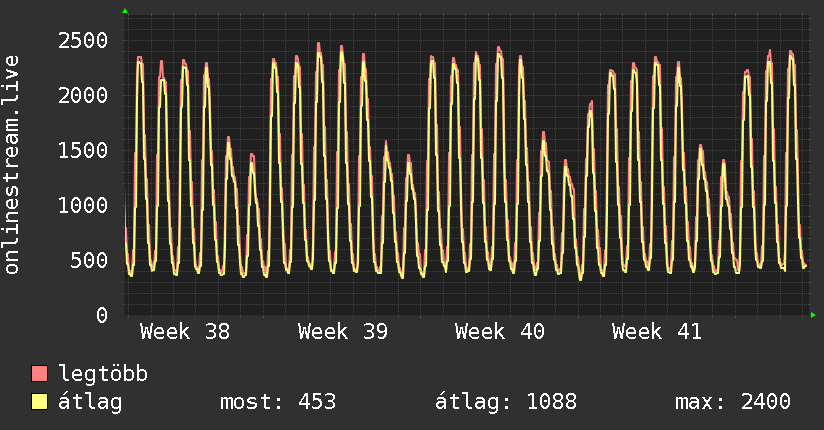The image size is (824, 430).
Task: Select the átlag series legend label
Action: tap(90, 402)
